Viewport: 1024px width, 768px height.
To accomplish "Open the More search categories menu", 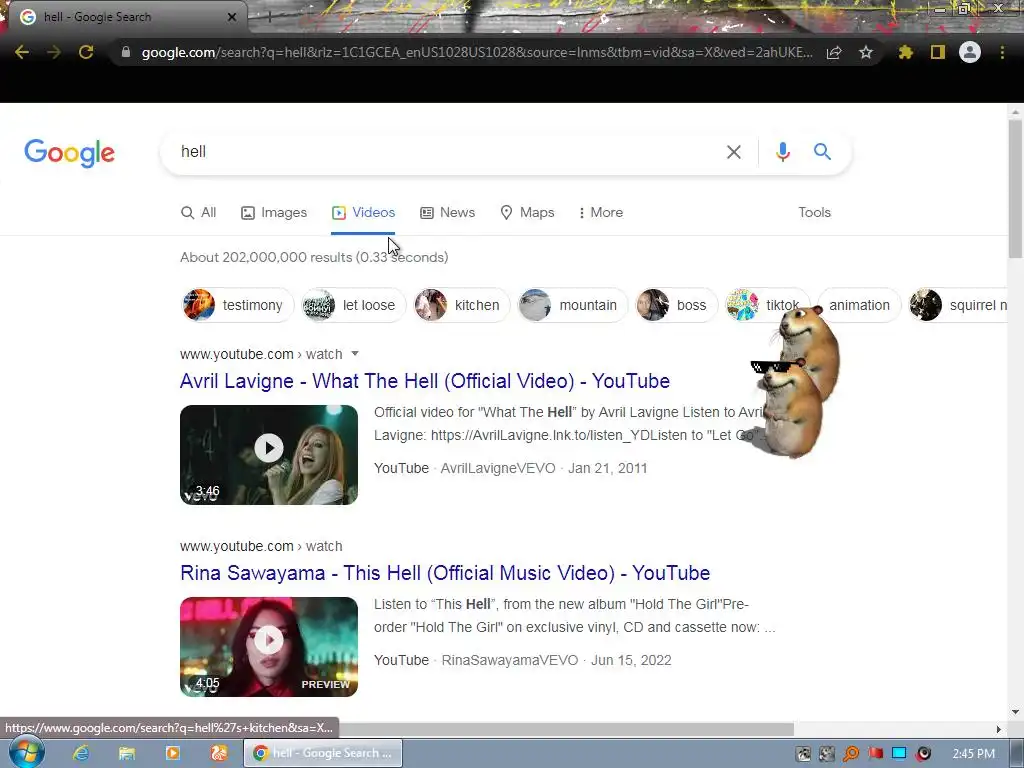I will 601,212.
